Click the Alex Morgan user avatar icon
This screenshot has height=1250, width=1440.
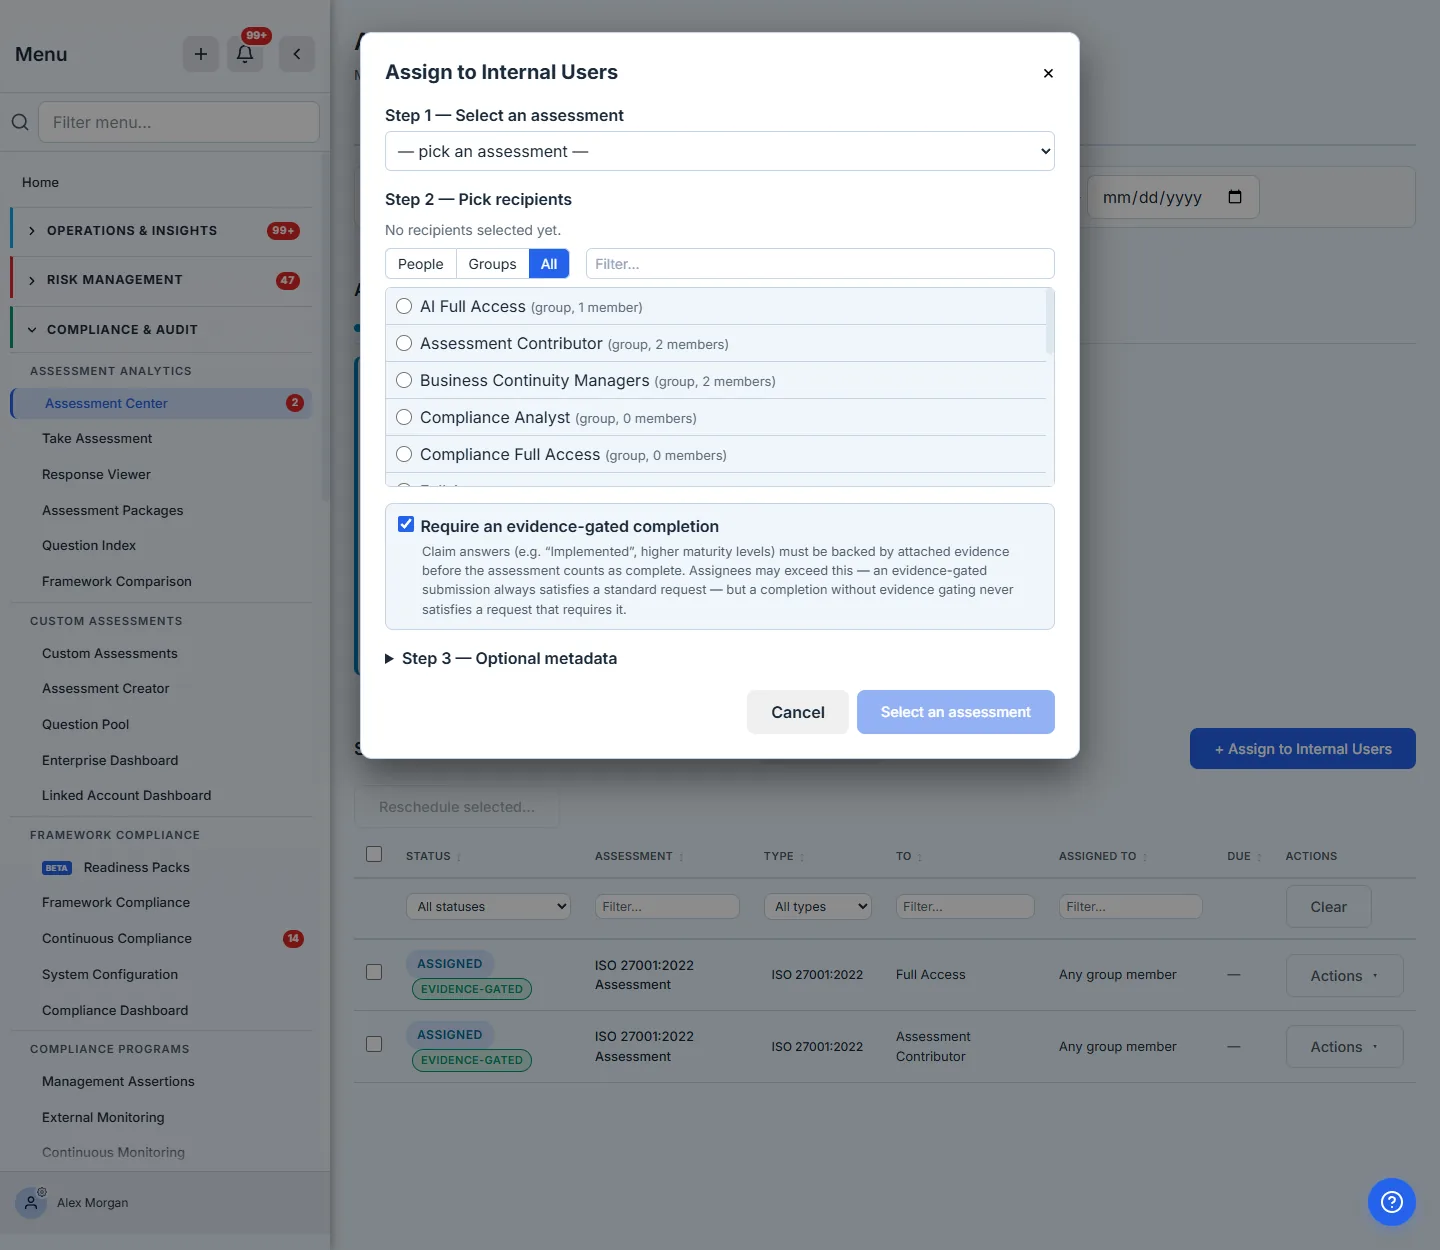31,1203
